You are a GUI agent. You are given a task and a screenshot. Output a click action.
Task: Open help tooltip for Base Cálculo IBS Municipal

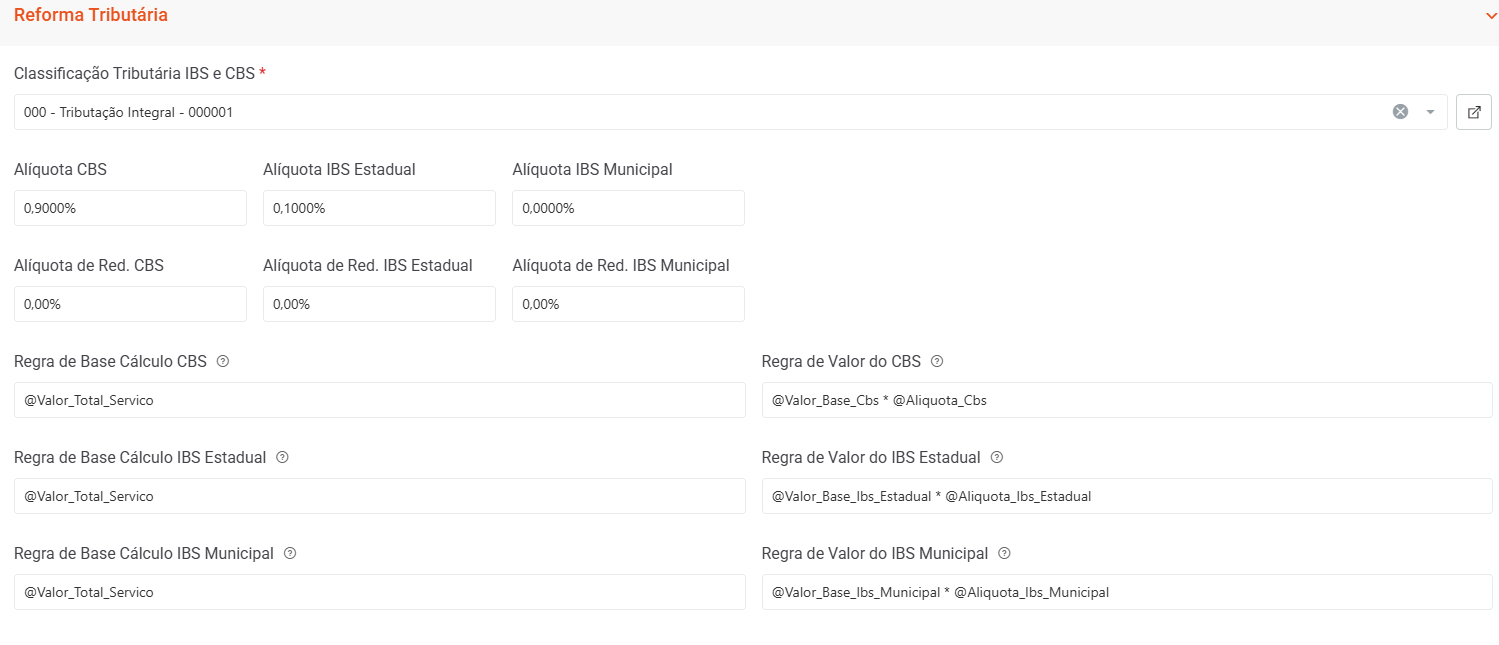point(290,554)
